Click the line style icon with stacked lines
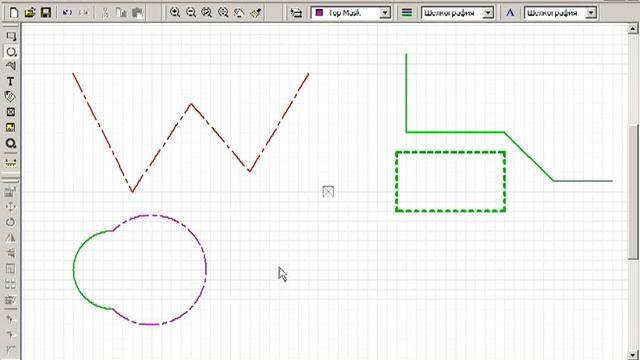The image size is (640, 360). 407,13
